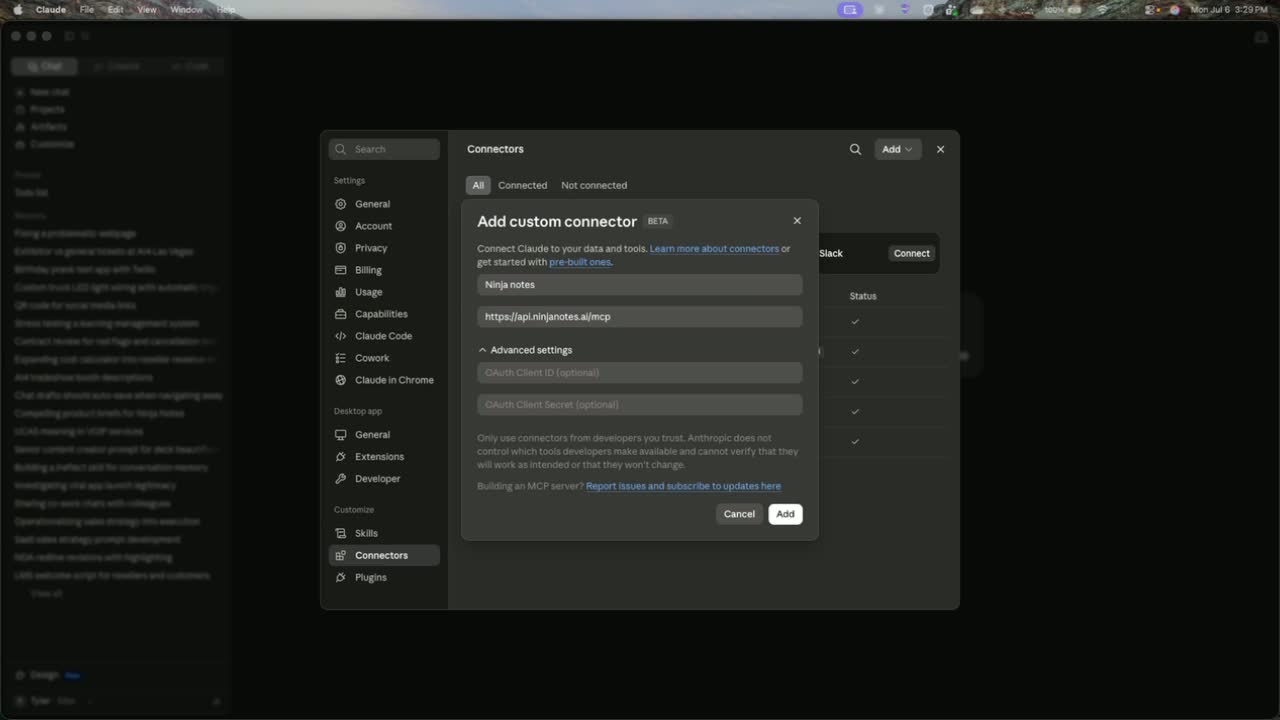Collapse the Advanced settings section
This screenshot has width=1280, height=720.
click(x=525, y=350)
